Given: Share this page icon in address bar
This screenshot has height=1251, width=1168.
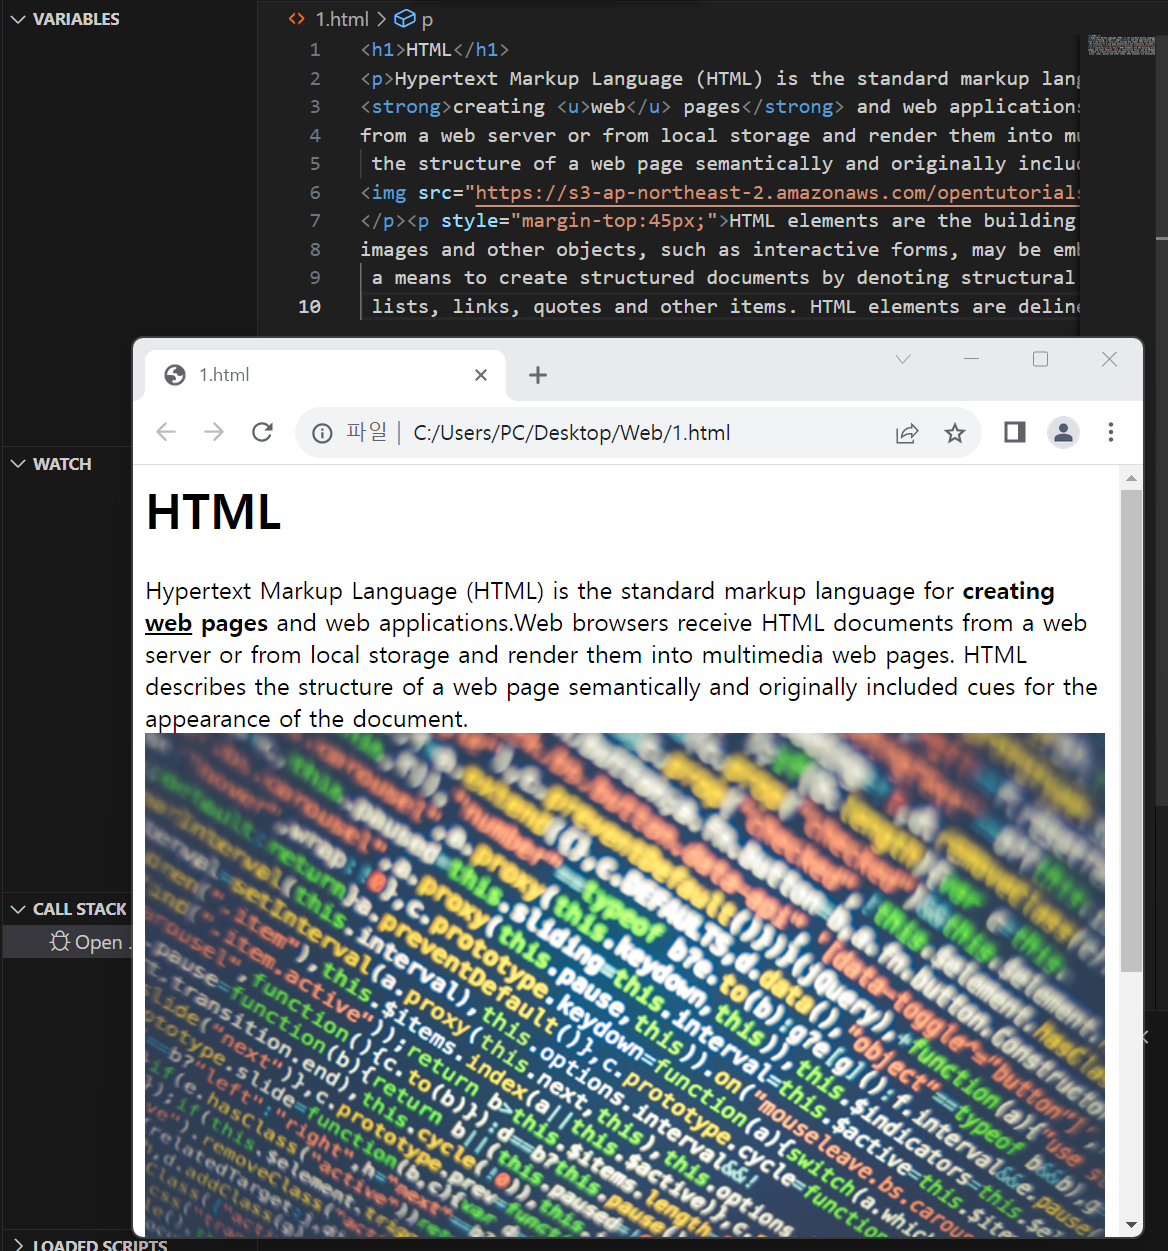Looking at the screenshot, I should (907, 433).
